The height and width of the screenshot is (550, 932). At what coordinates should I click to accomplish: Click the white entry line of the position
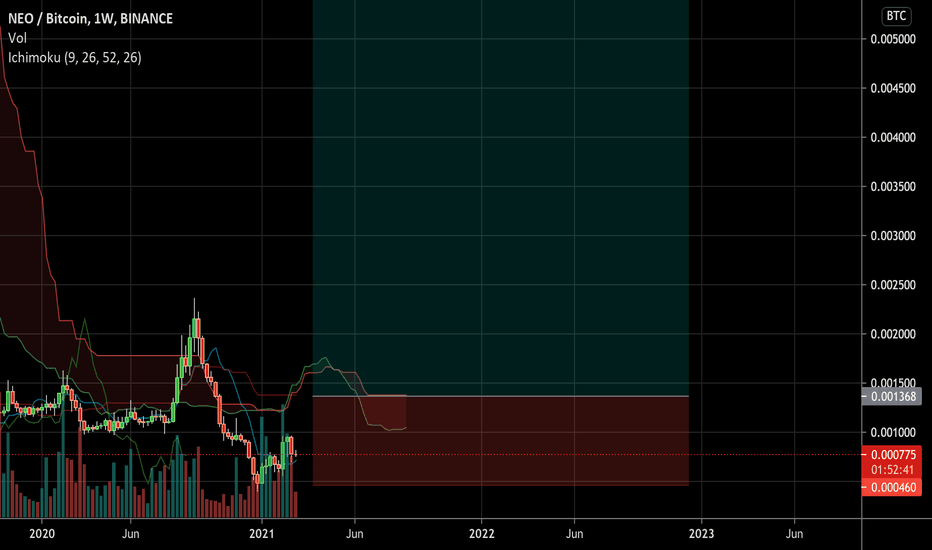click(x=500, y=396)
